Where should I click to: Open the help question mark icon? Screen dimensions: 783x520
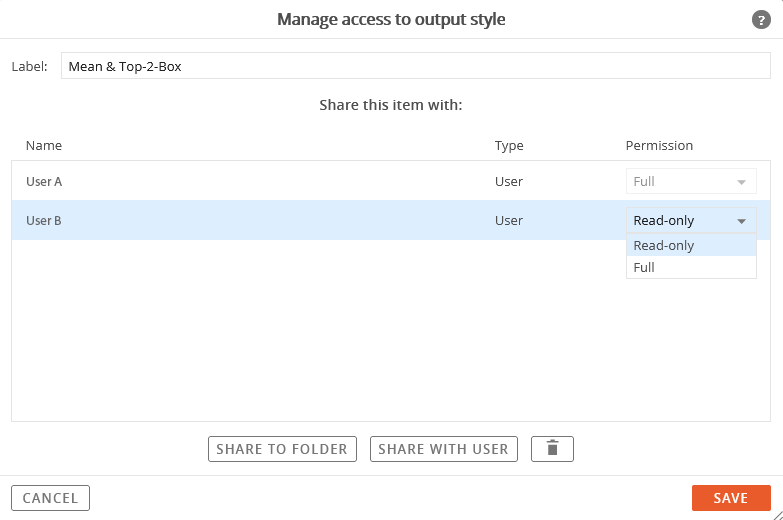[x=761, y=20]
